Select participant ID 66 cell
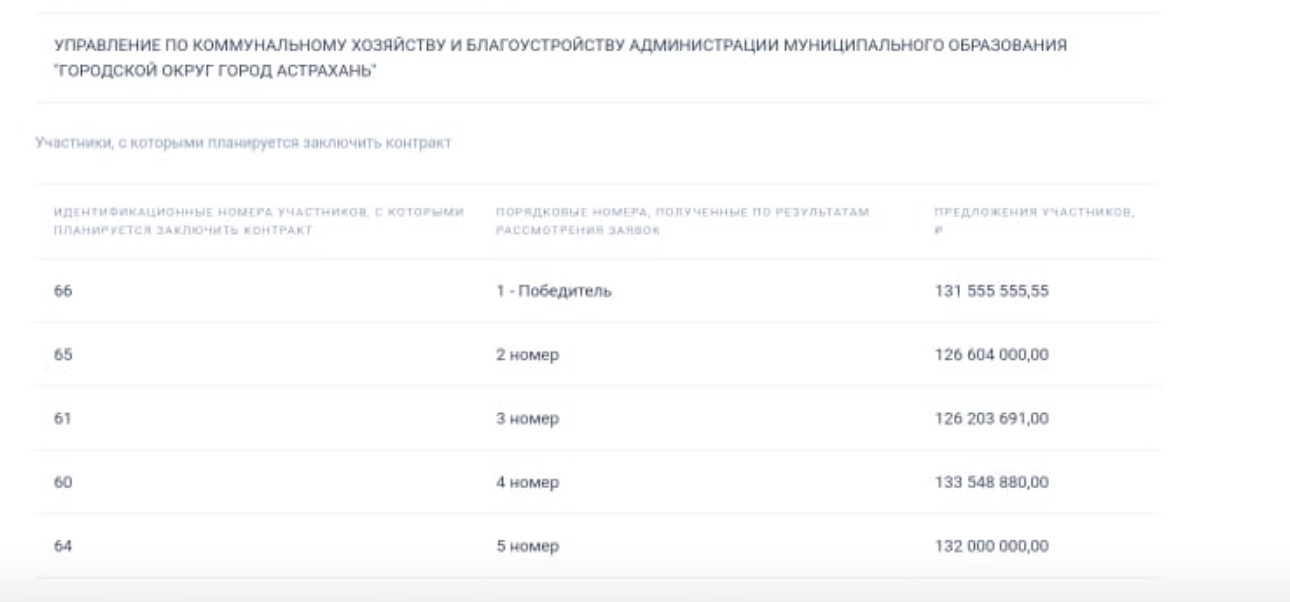1290x602 pixels. [63, 291]
